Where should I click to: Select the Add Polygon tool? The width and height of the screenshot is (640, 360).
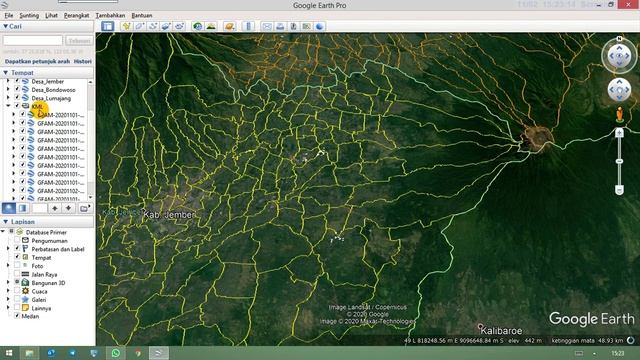click(139, 26)
